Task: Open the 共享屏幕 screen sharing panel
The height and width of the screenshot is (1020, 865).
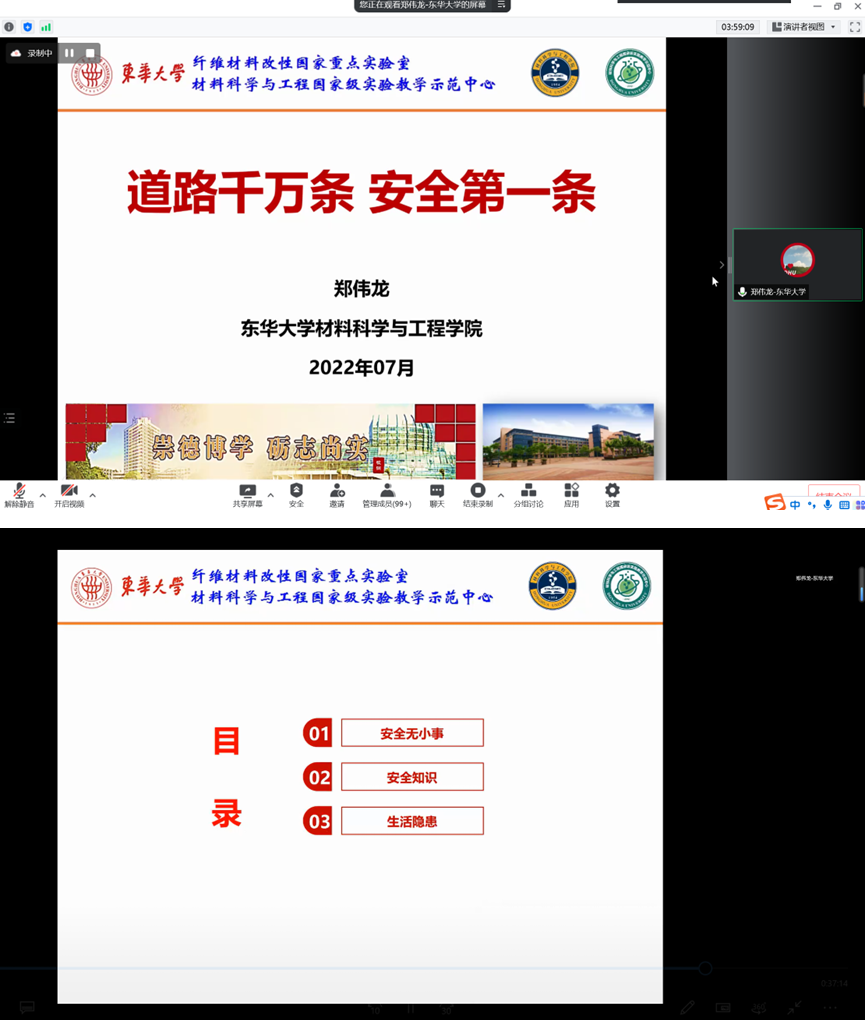Action: click(246, 493)
